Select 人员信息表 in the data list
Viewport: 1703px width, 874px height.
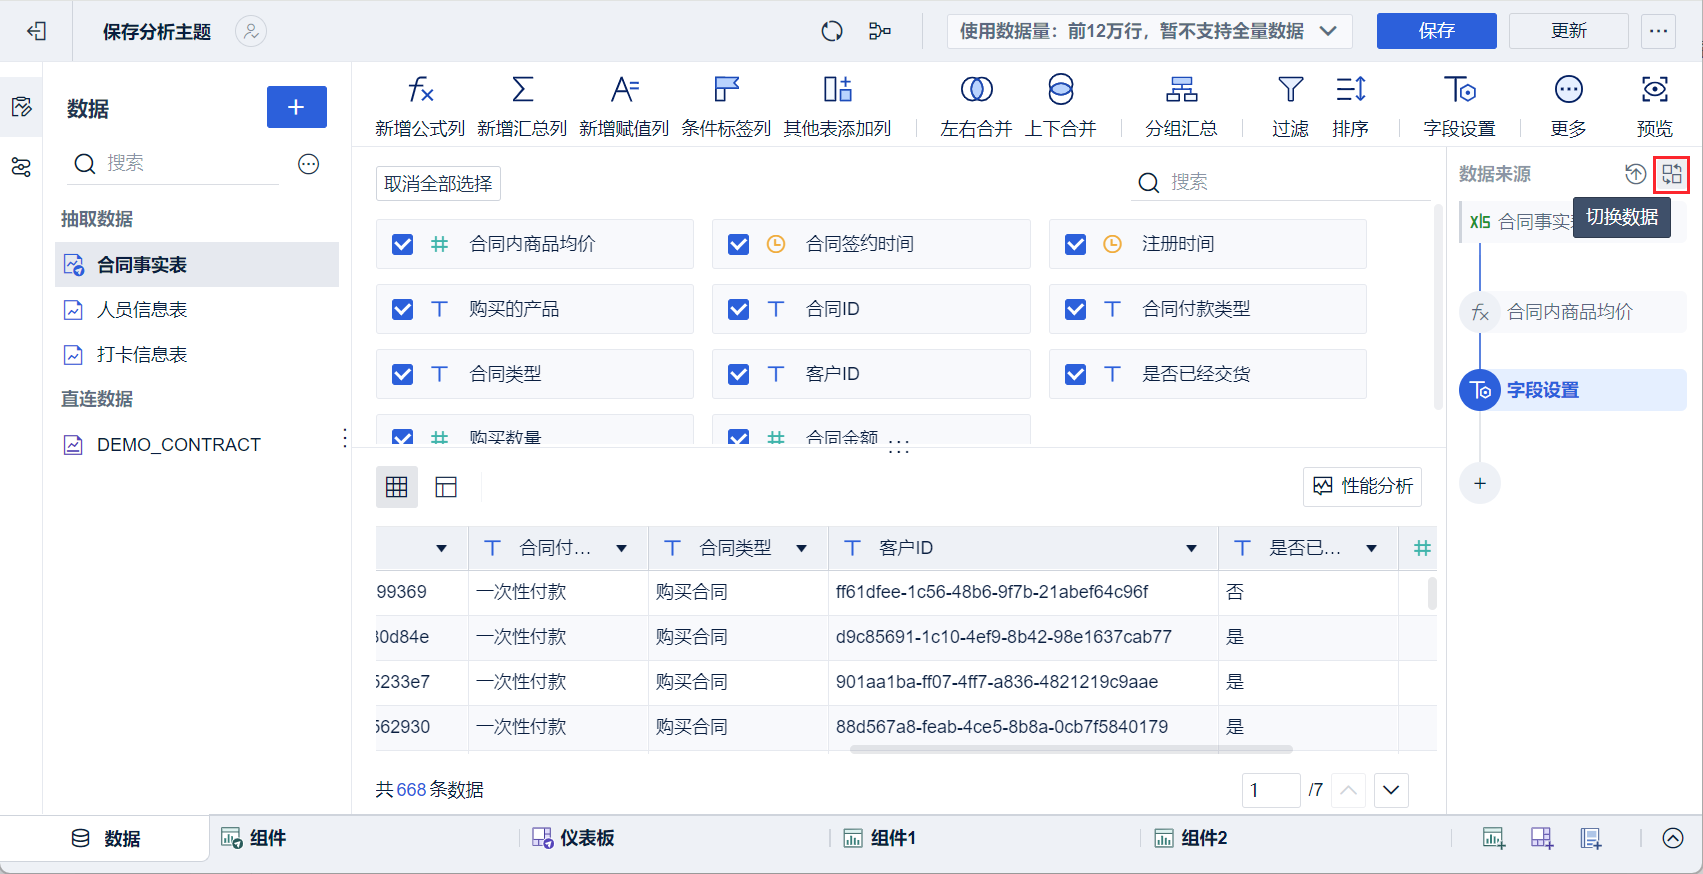pos(197,310)
